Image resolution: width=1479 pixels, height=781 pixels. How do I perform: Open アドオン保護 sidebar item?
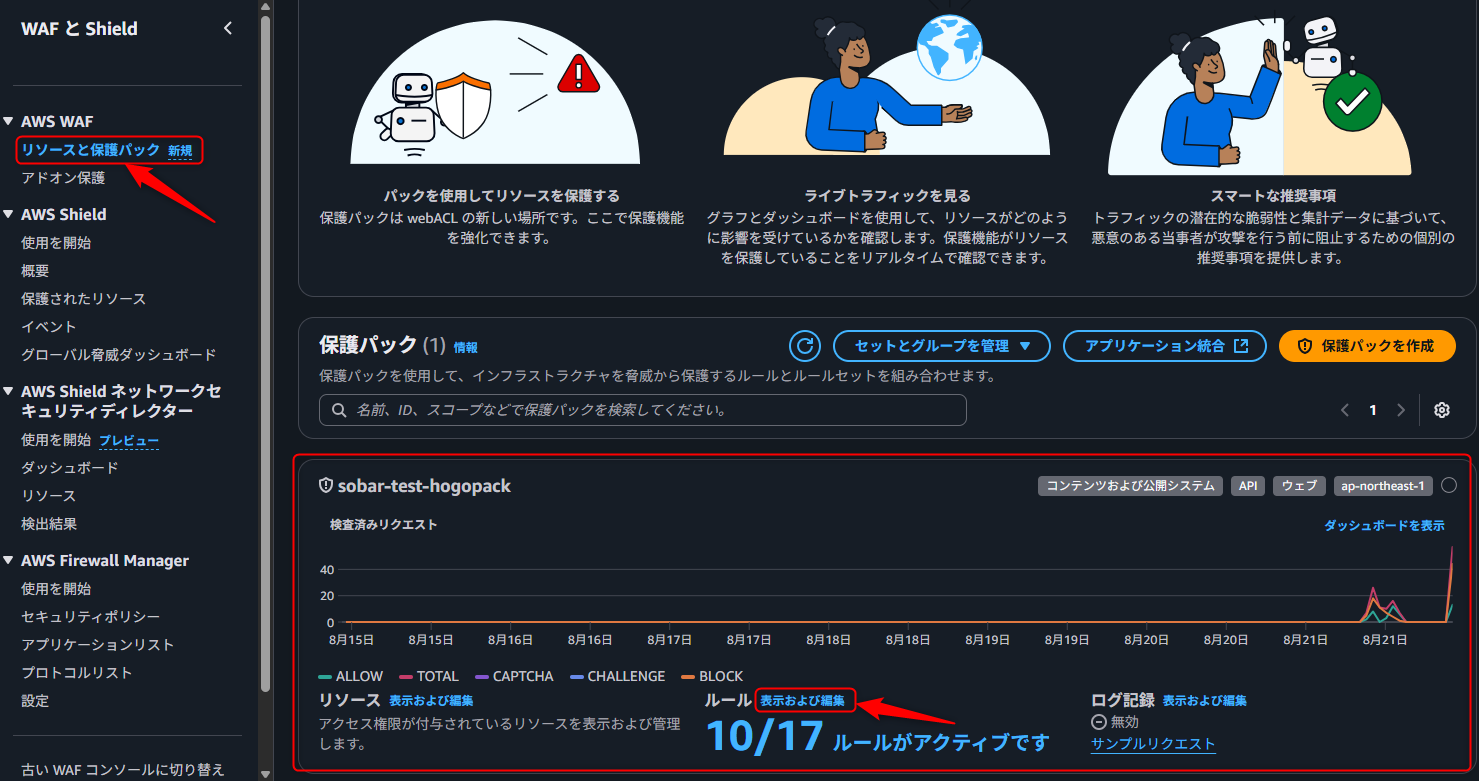(x=63, y=178)
